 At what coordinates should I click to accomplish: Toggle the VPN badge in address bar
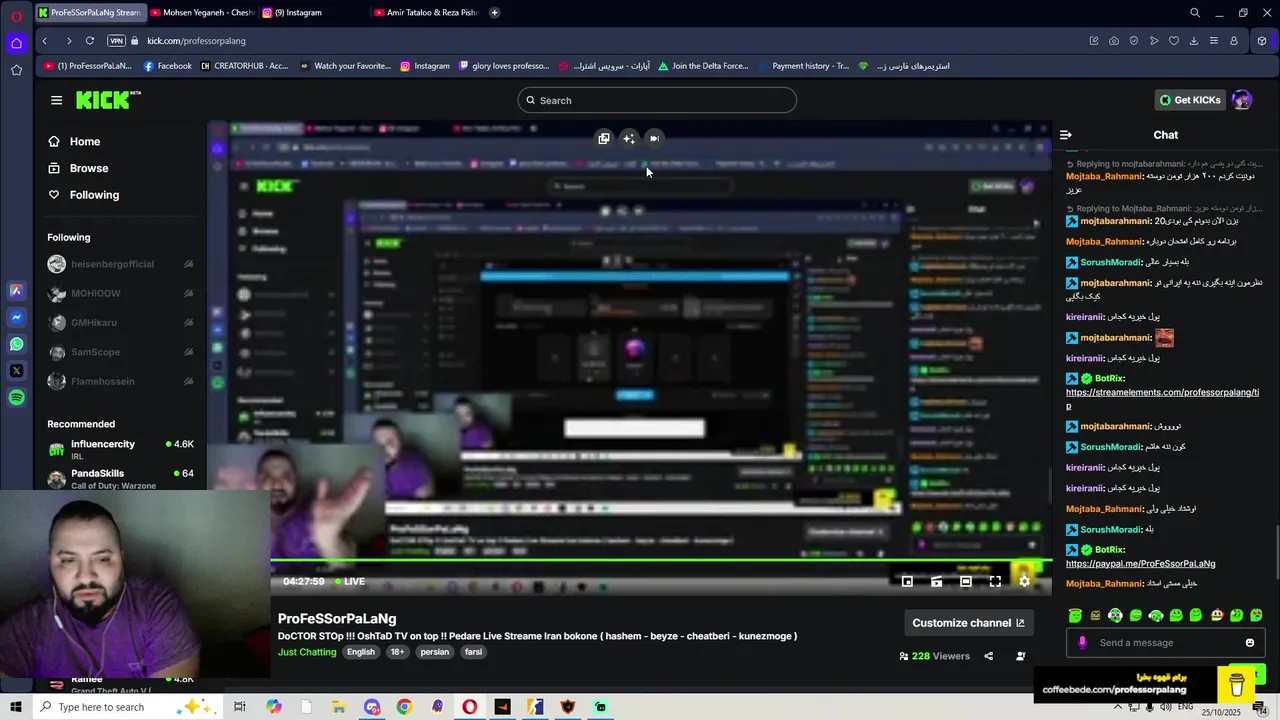coord(117,41)
